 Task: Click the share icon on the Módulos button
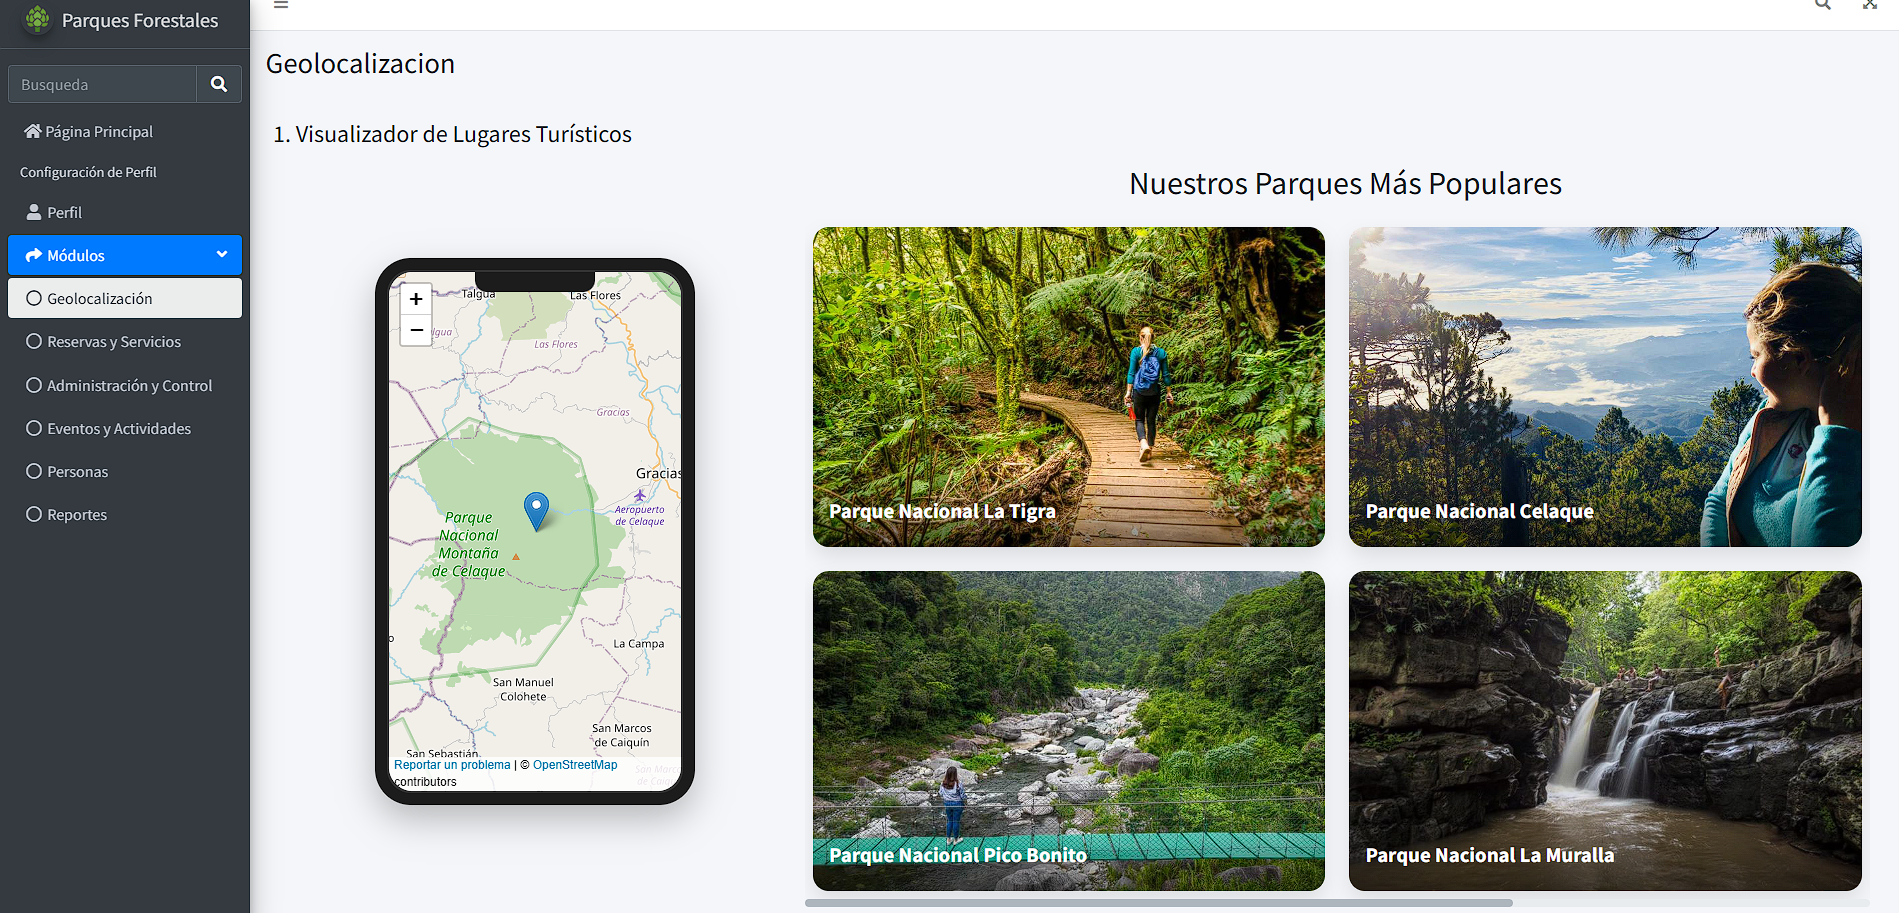coord(34,255)
